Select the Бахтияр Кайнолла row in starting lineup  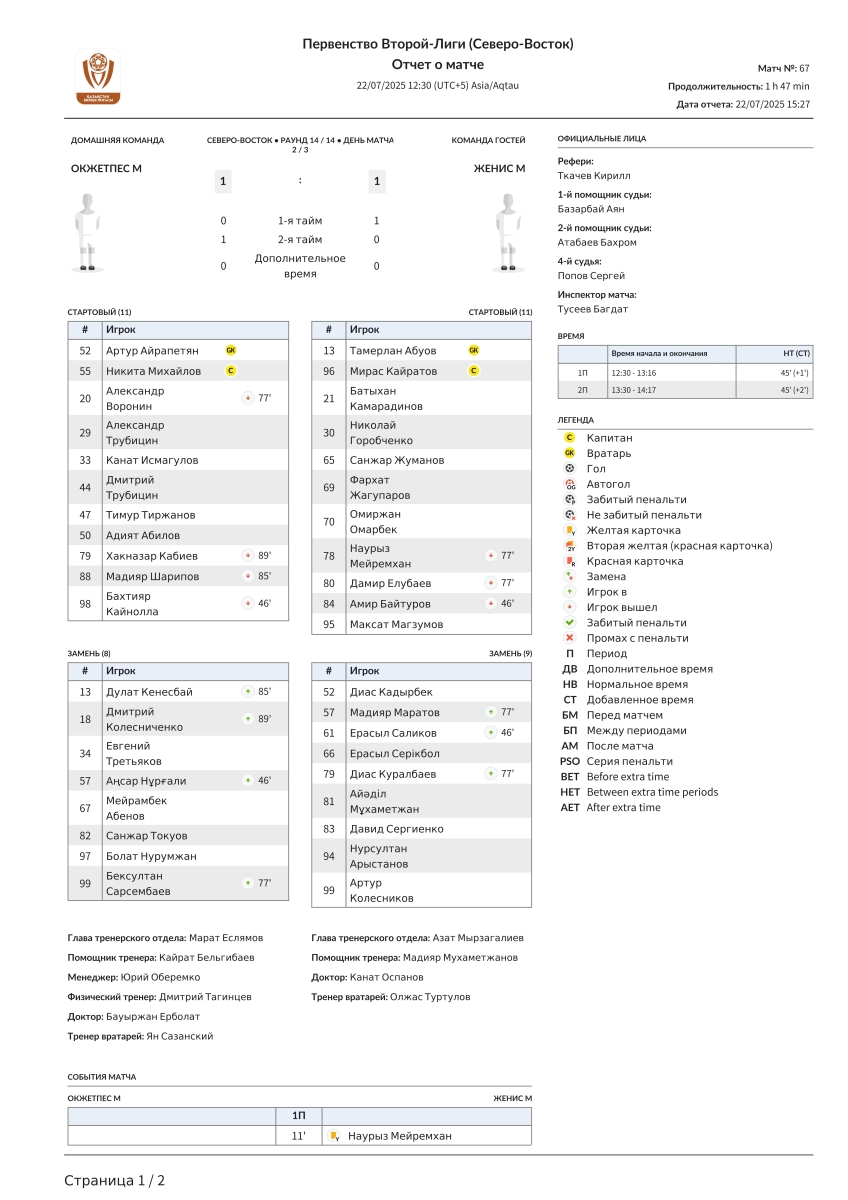178,604
